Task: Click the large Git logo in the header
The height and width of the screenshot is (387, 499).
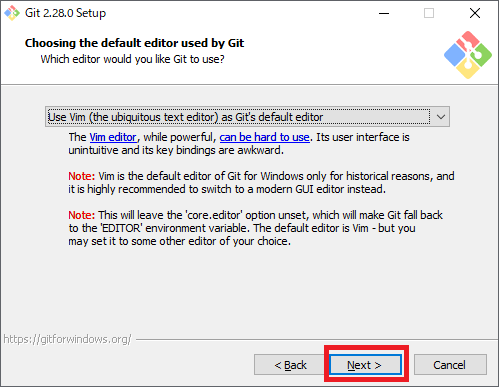Action: point(468,55)
